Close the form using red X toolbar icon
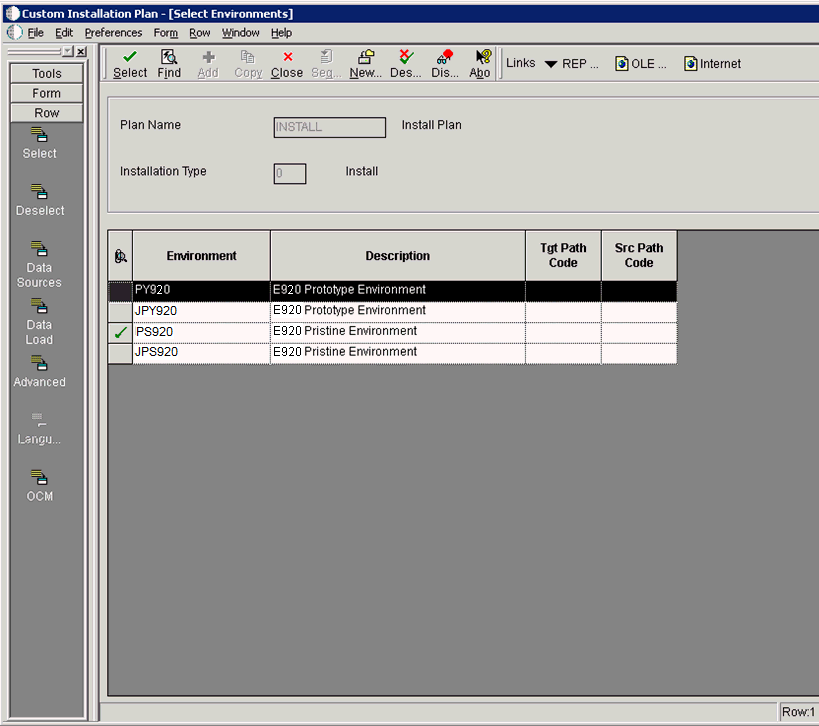 287,56
